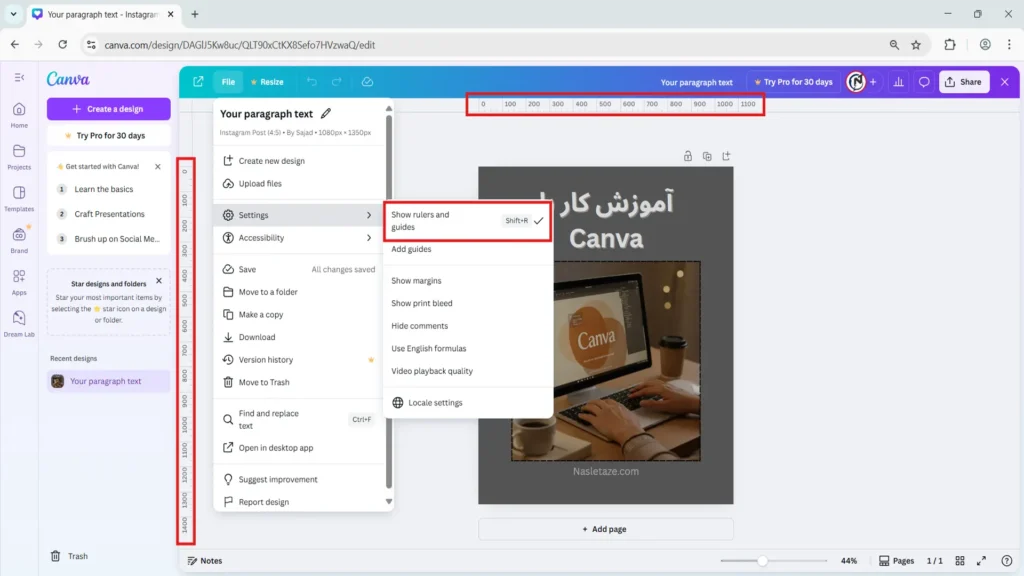
Task: Expand the Settings submenu
Action: coord(299,215)
